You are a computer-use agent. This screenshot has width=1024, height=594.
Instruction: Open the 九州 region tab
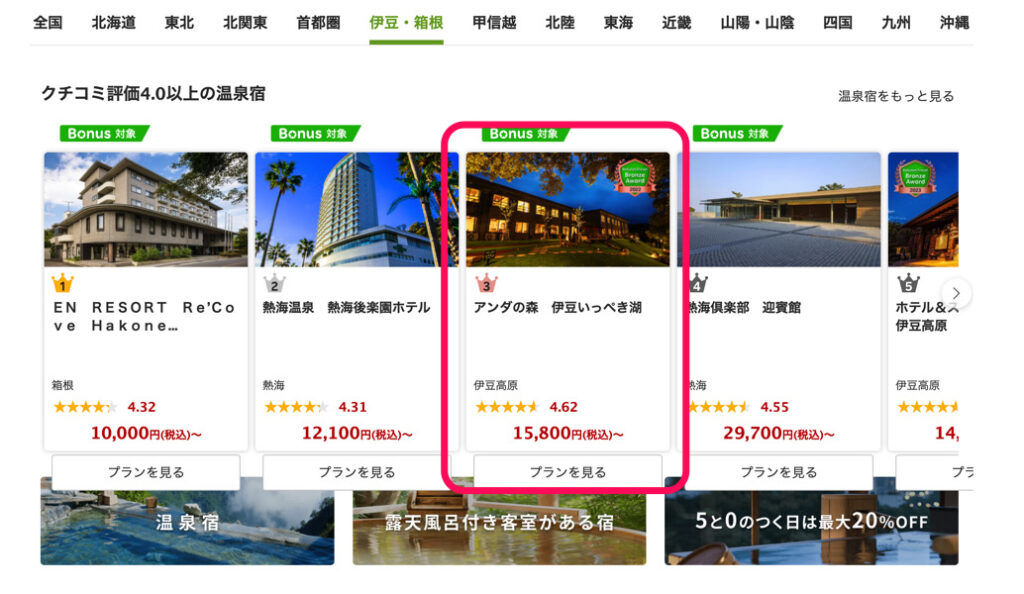(x=896, y=23)
